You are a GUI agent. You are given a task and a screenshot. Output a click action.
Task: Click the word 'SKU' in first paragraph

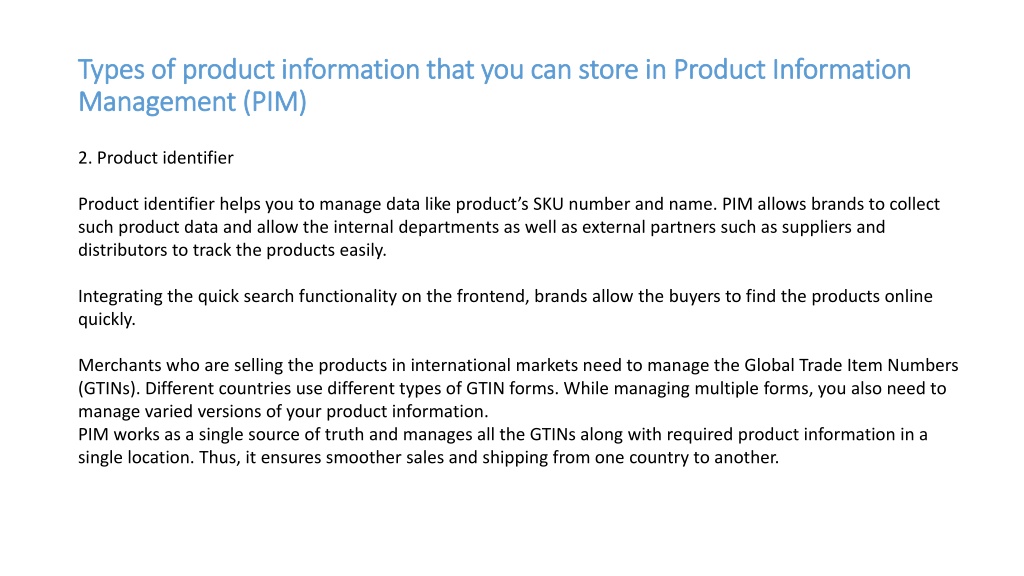(x=548, y=204)
